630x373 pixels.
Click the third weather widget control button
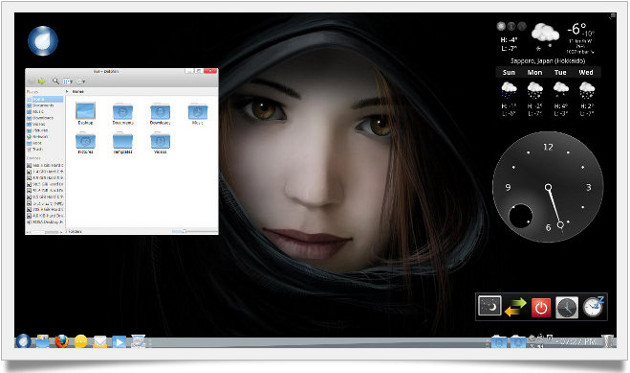point(522,26)
